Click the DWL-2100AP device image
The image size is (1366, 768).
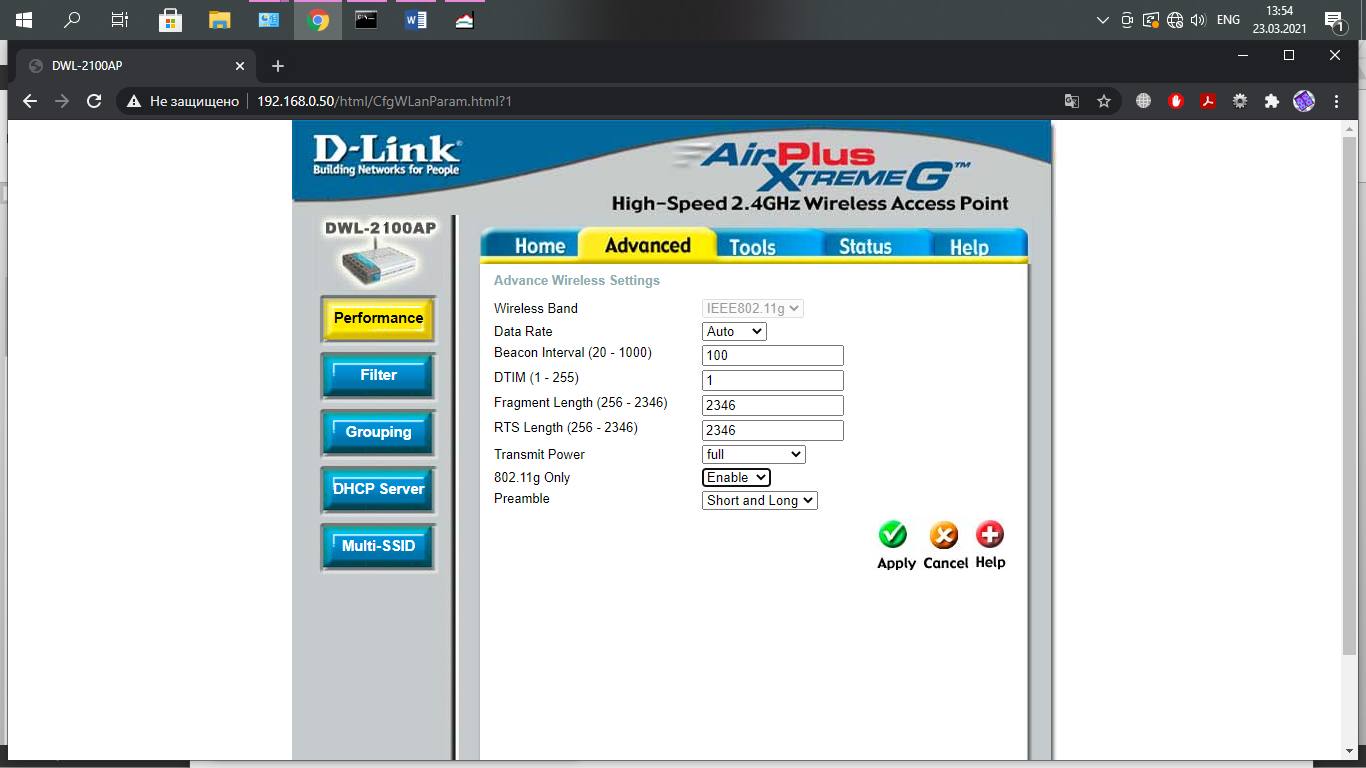(x=380, y=263)
